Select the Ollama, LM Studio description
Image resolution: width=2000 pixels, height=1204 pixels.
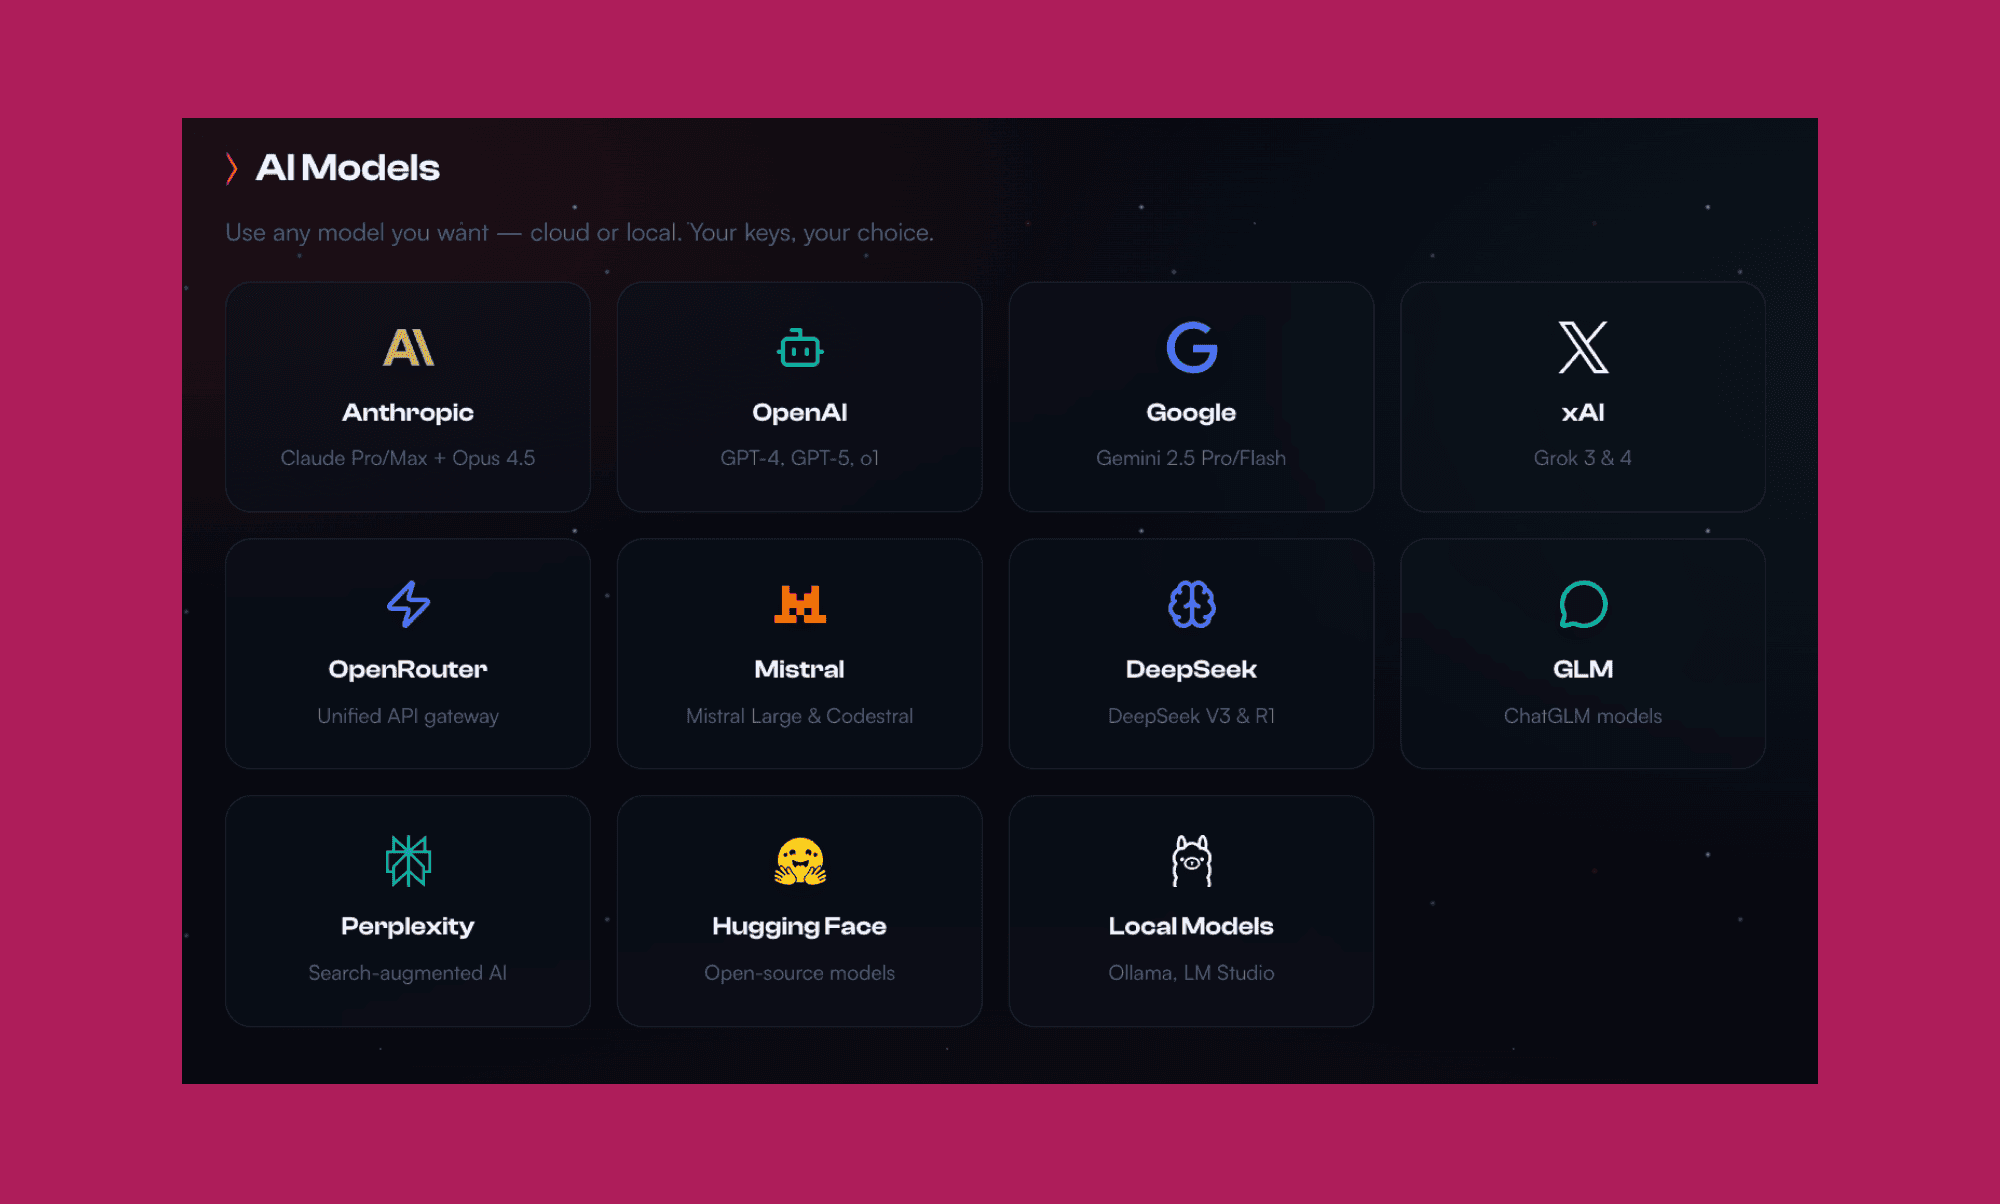point(1191,973)
